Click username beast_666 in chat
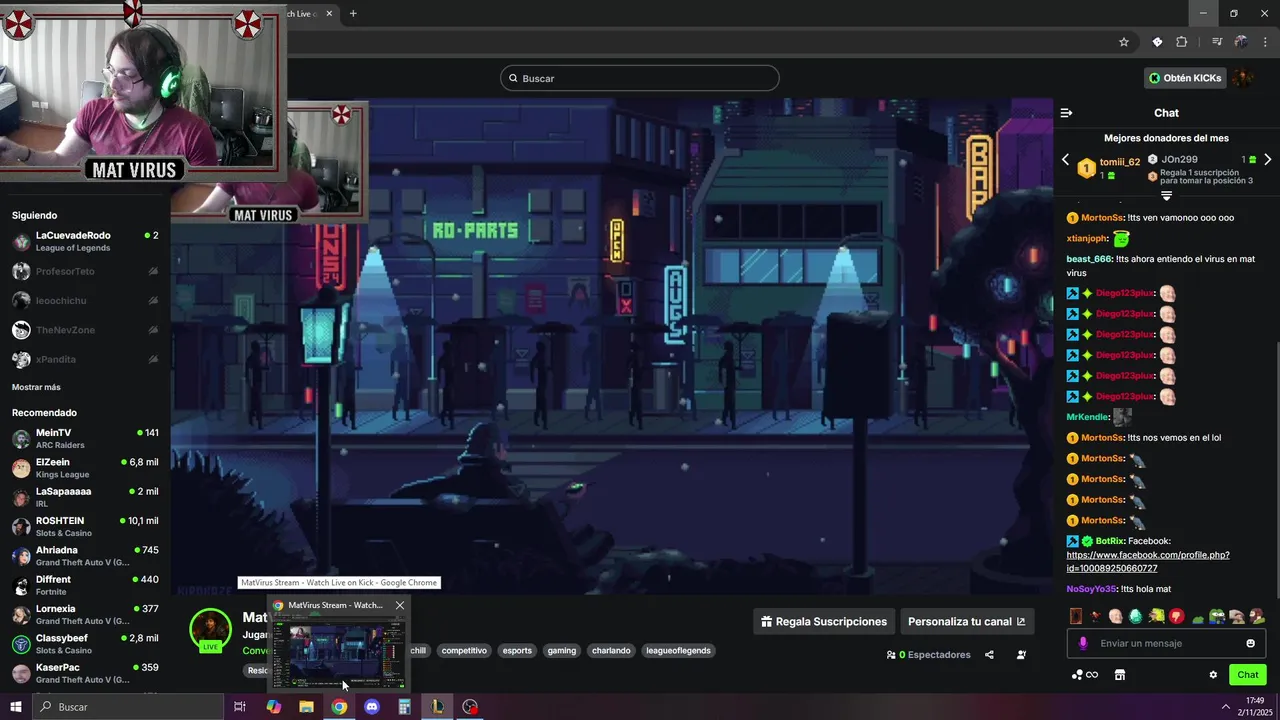The width and height of the screenshot is (1280, 720). (x=1089, y=259)
